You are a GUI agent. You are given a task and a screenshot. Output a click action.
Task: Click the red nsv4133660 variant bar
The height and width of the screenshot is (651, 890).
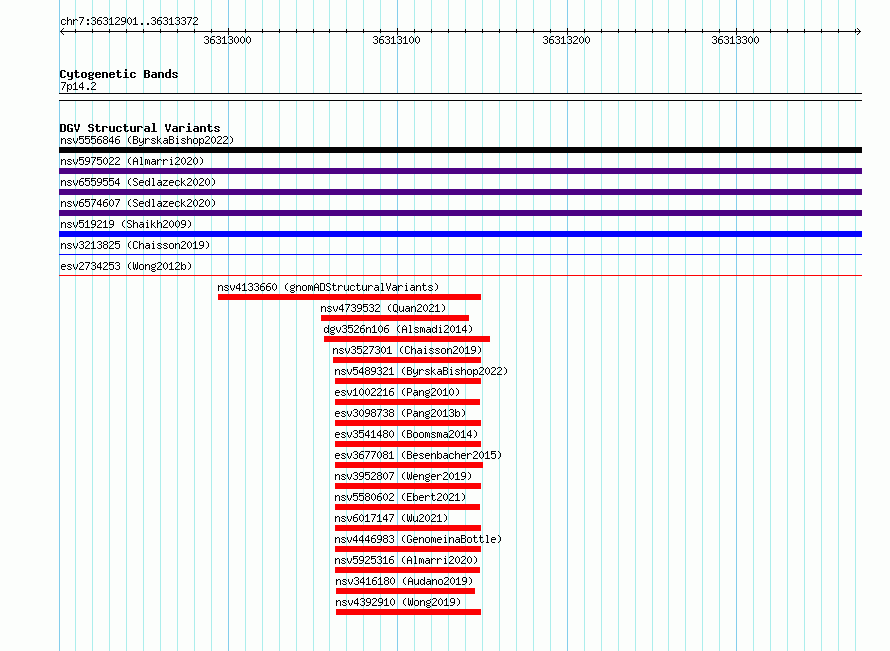(x=349, y=297)
